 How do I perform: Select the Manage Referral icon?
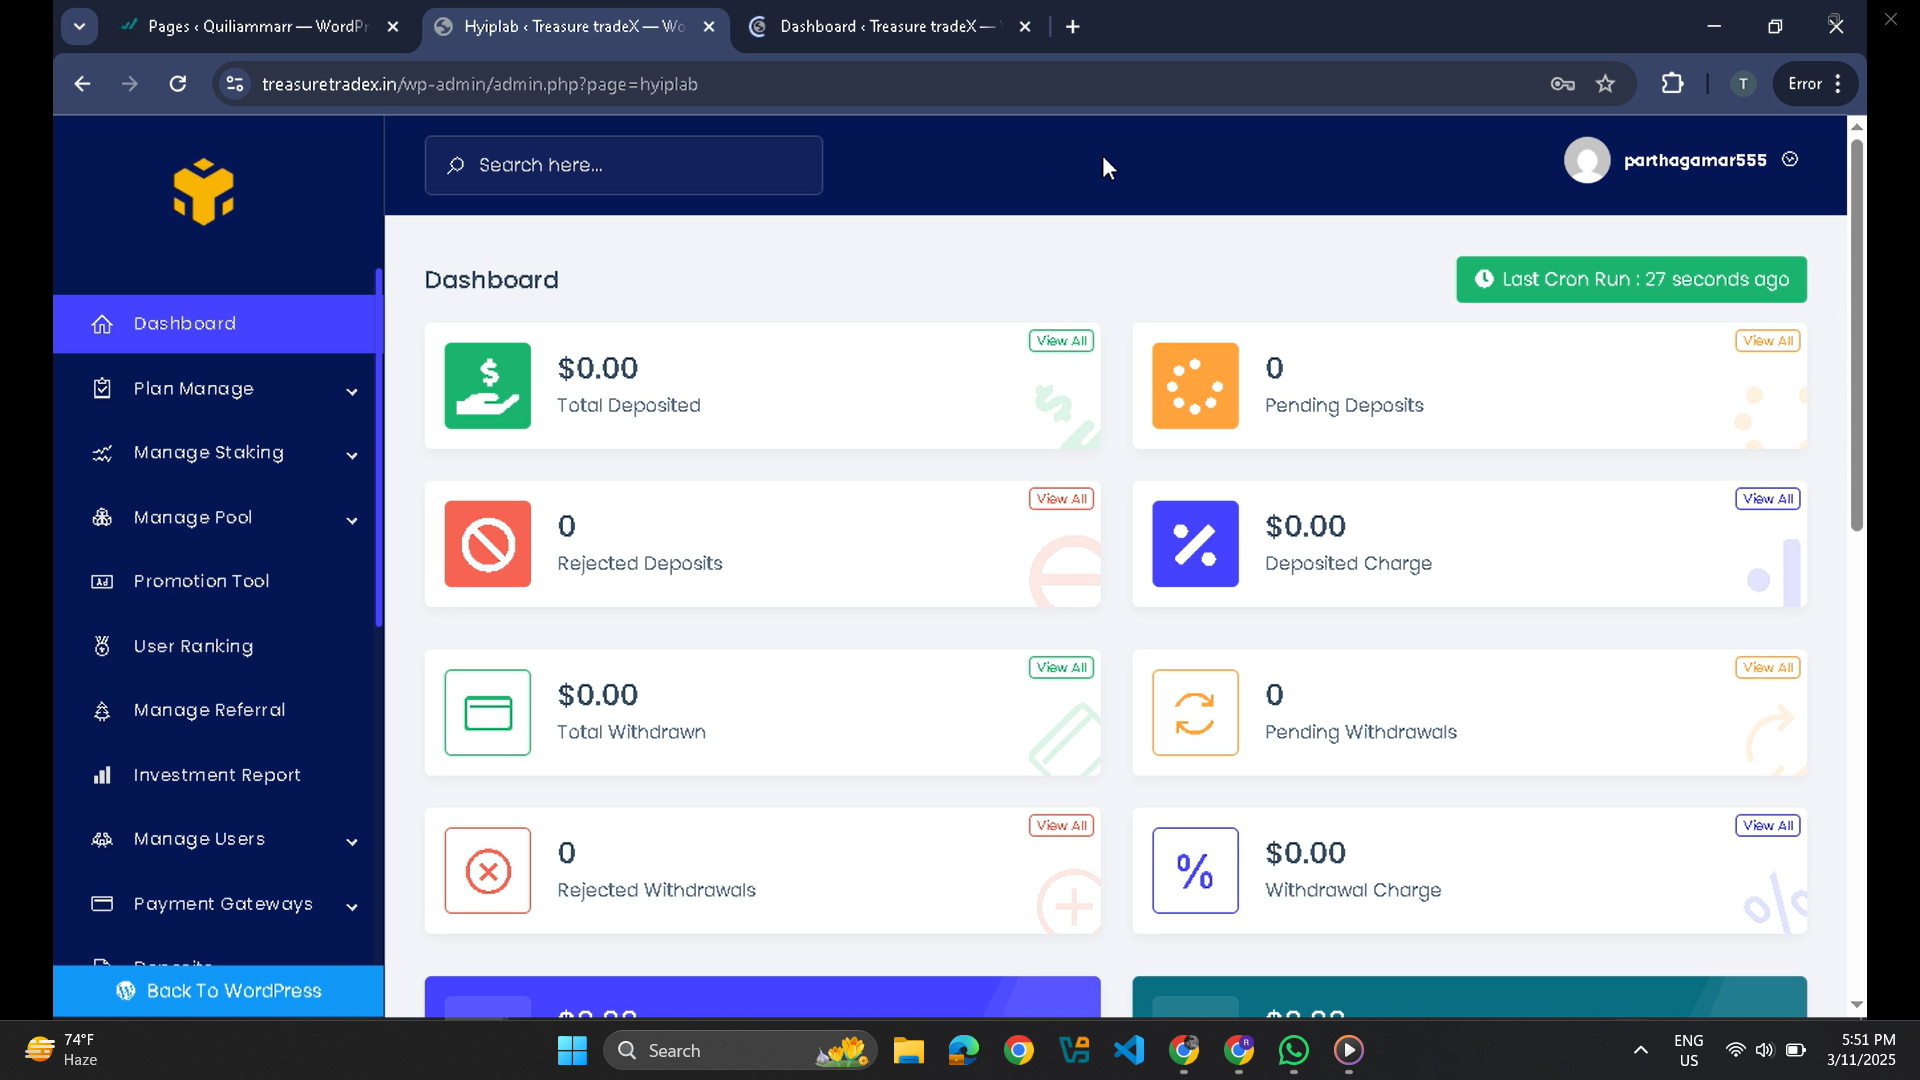point(103,710)
